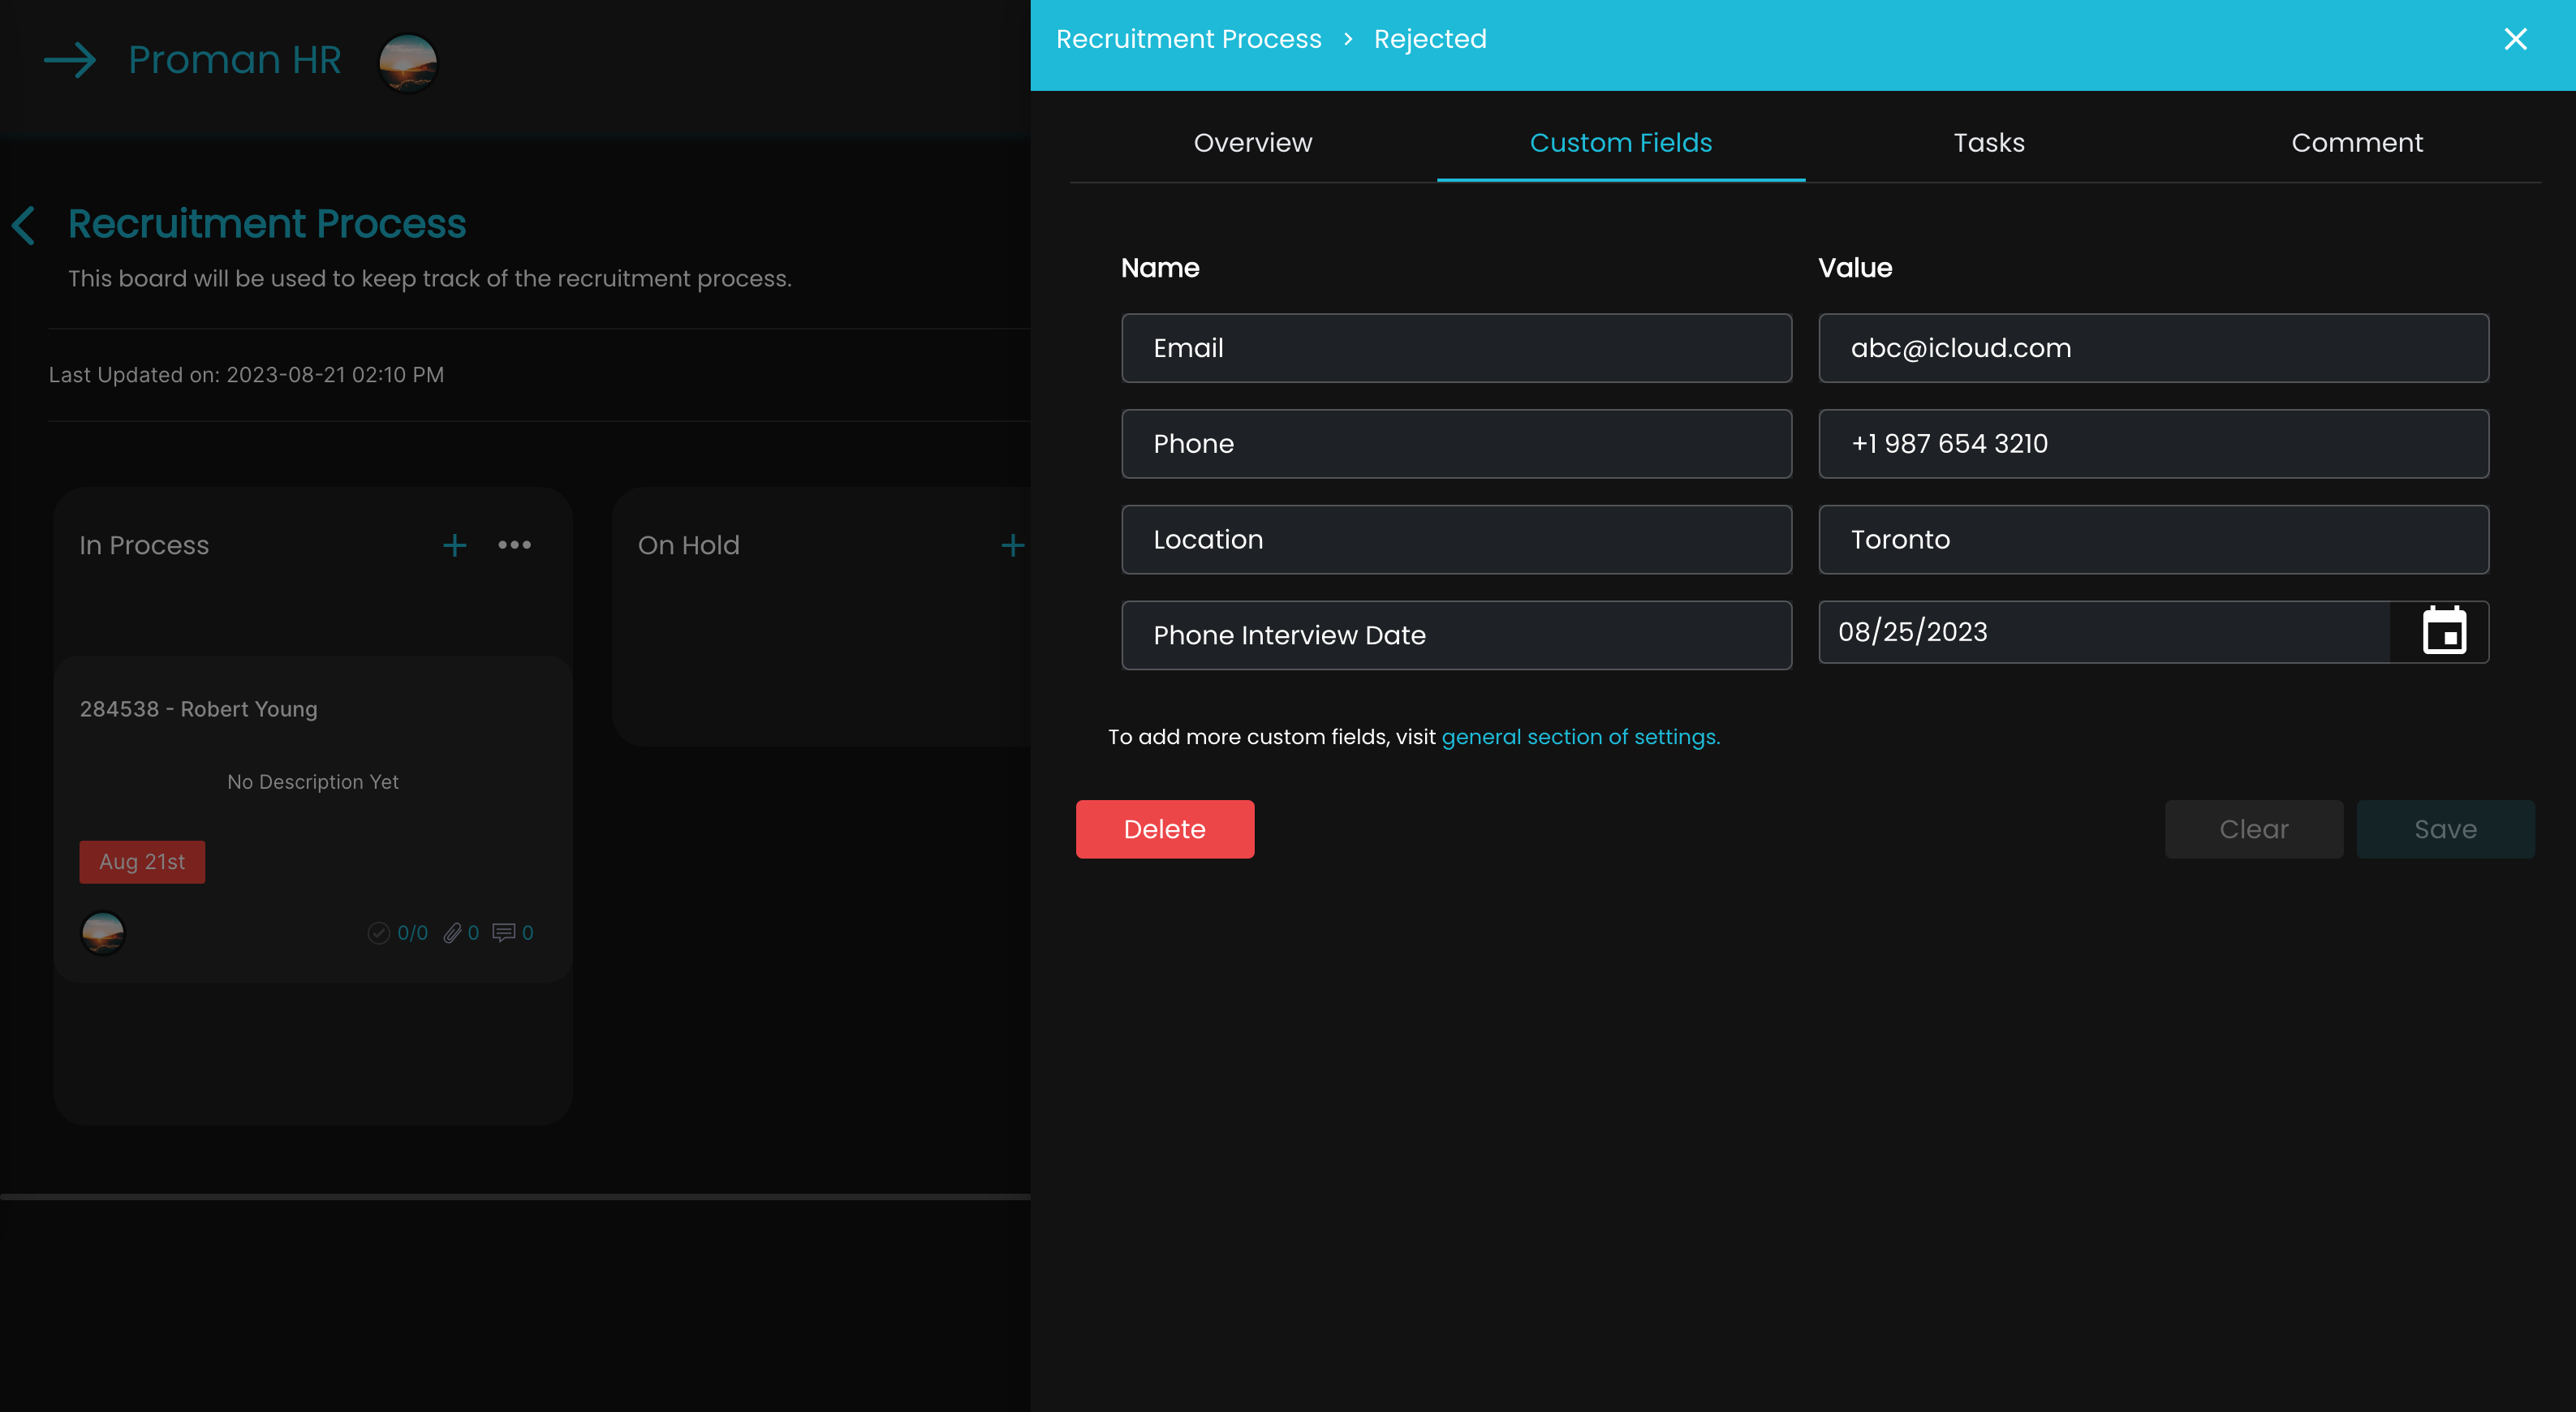2576x1412 pixels.
Task: Switch to the Overview tab
Action: (x=1252, y=143)
